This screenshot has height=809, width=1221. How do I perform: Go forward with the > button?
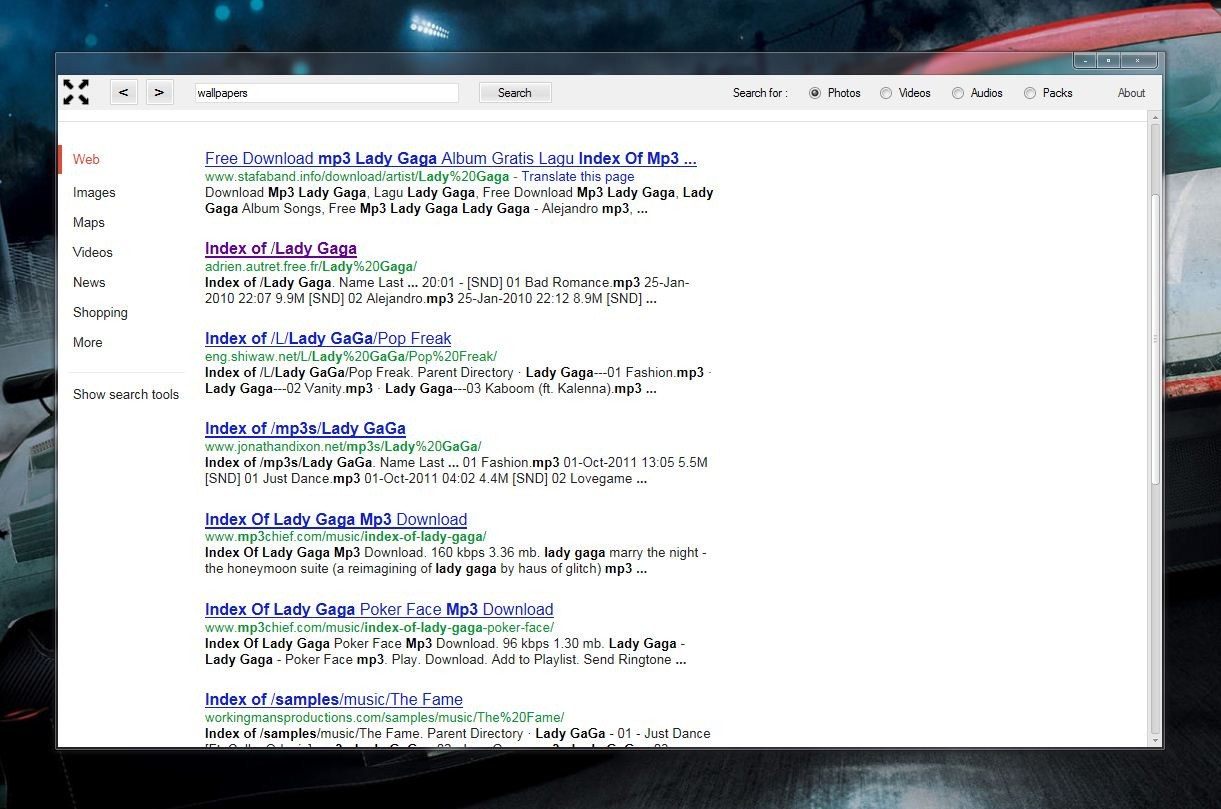coord(160,92)
